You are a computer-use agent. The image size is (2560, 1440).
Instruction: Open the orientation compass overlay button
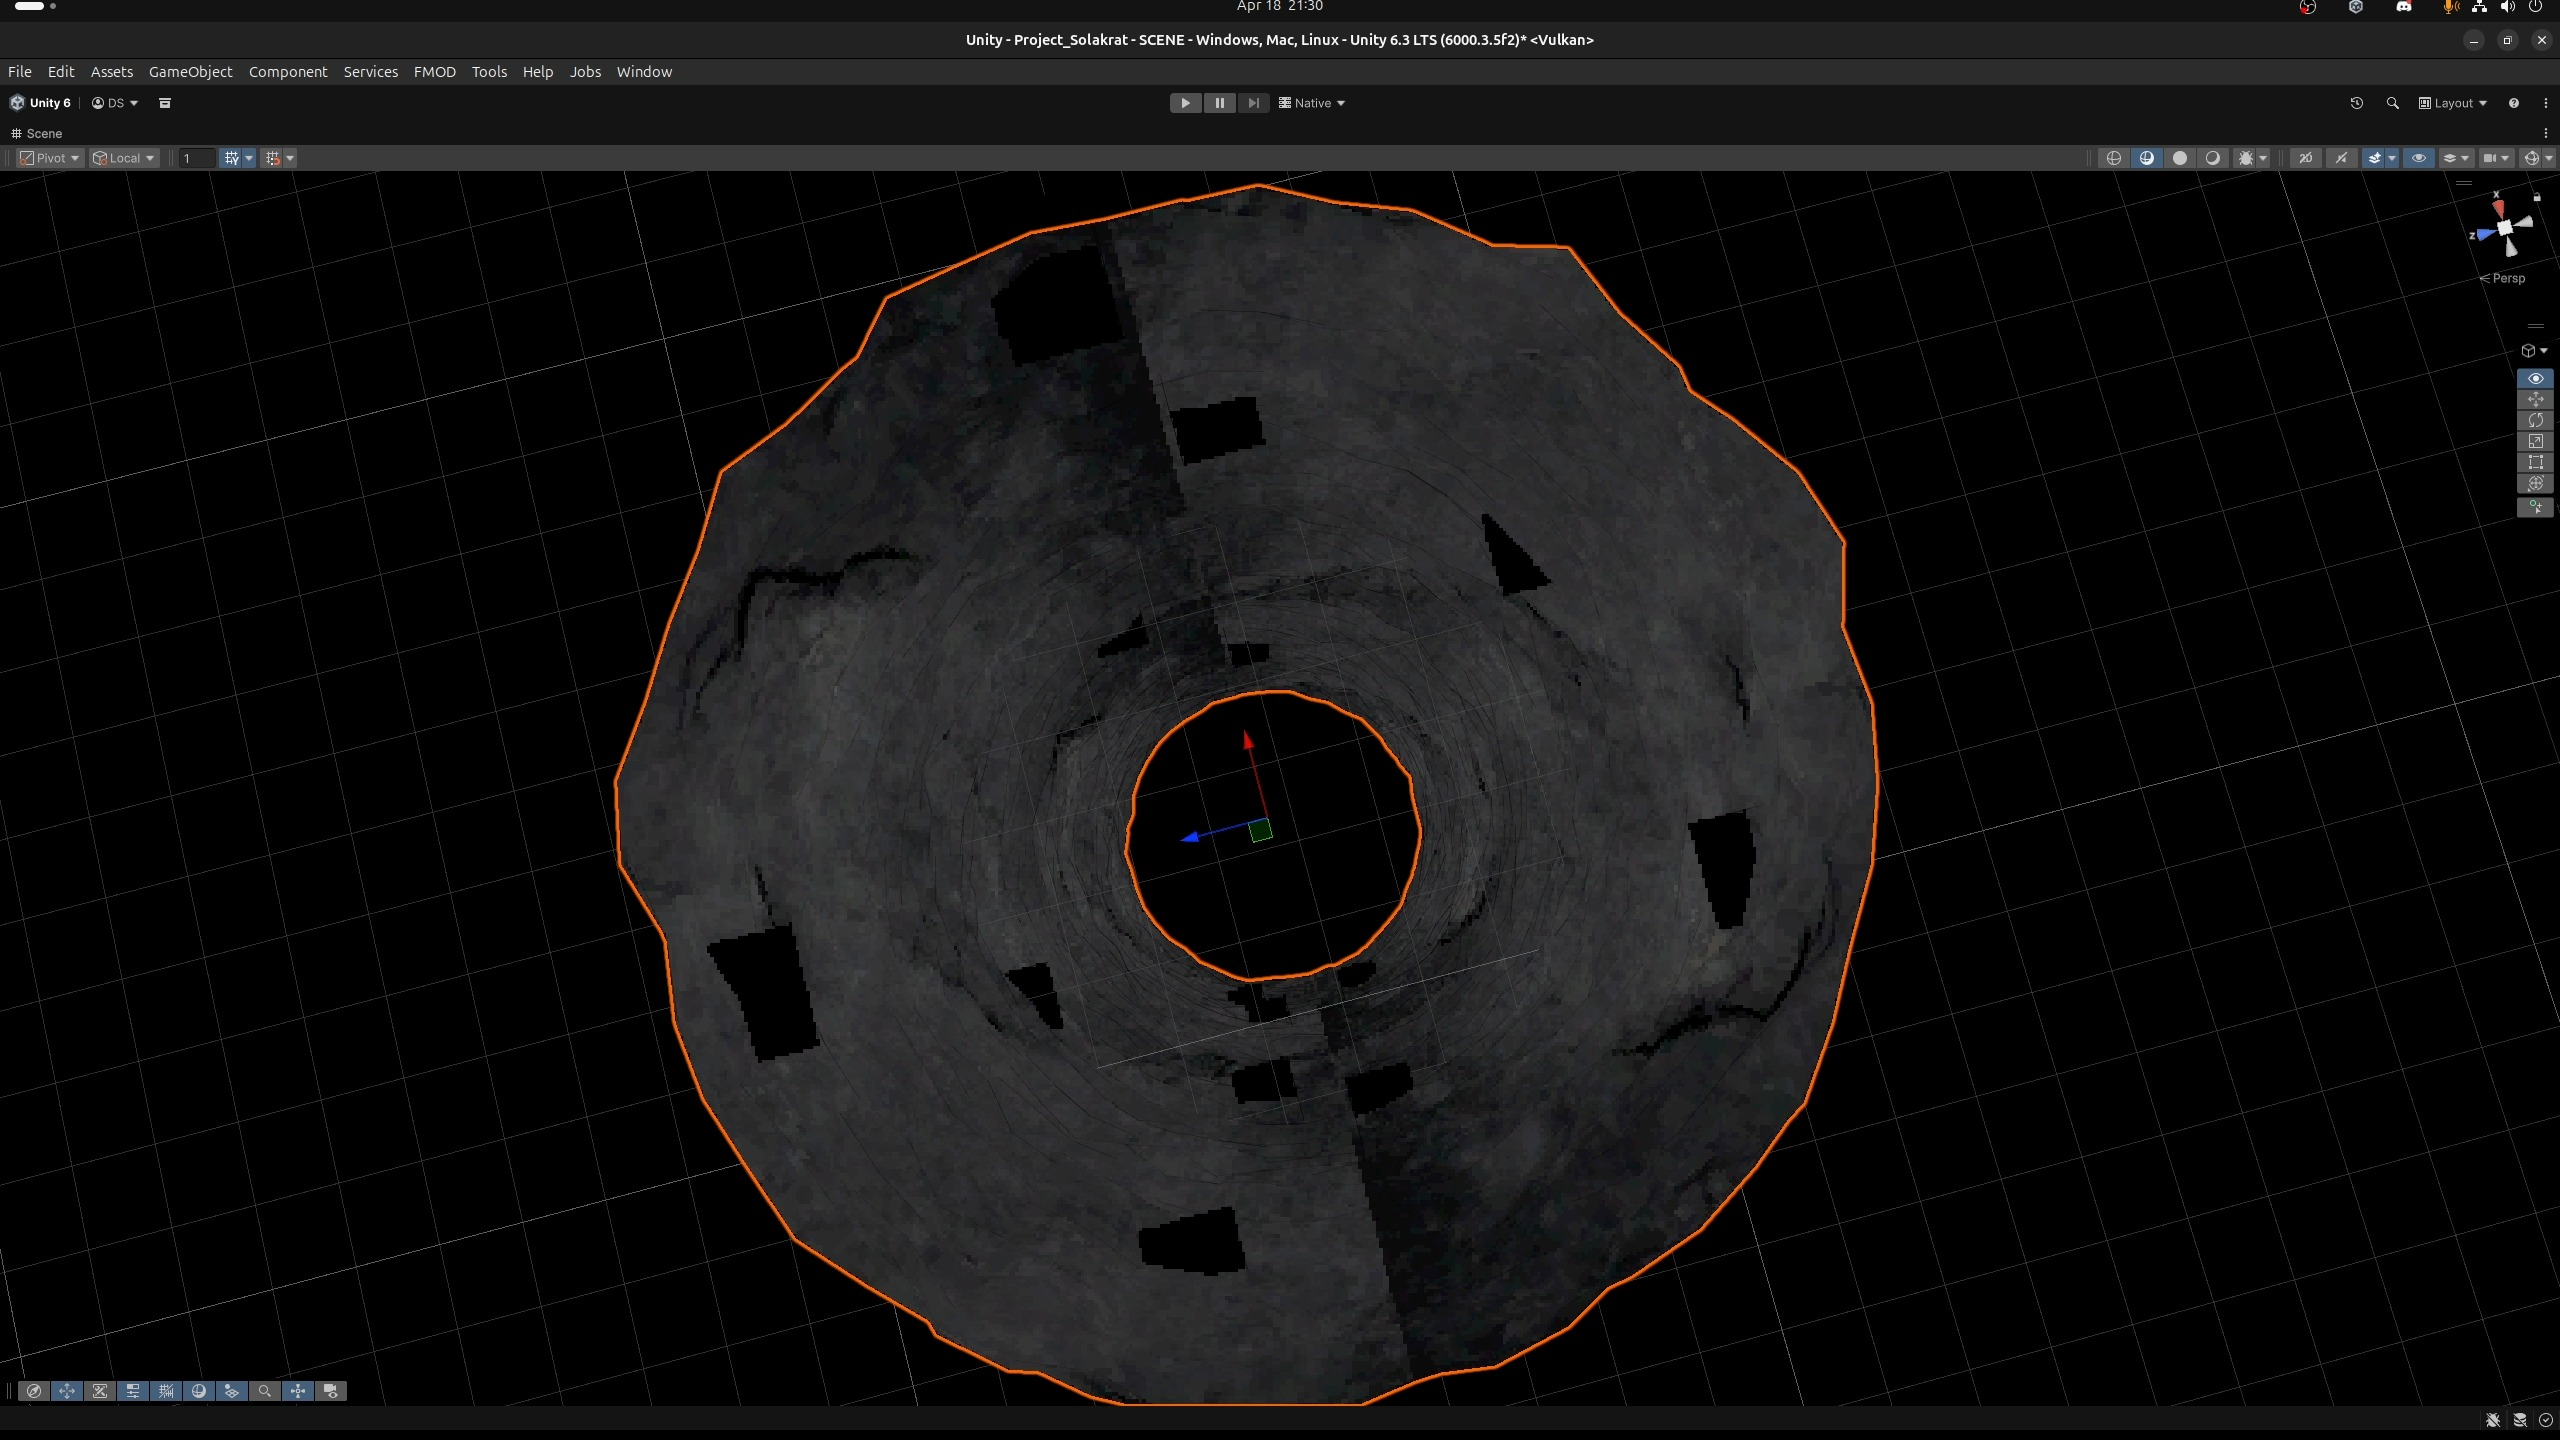[34, 1391]
